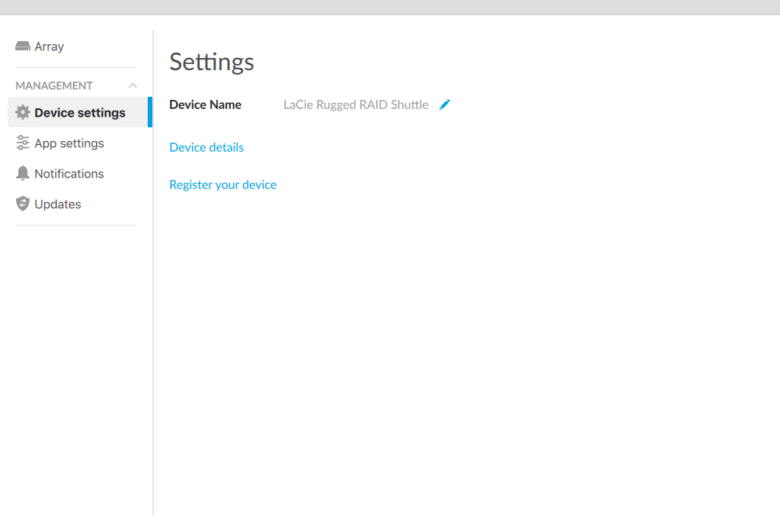Viewport: 780px width, 516px height.
Task: Open Updates in sidebar
Action: coord(49,204)
